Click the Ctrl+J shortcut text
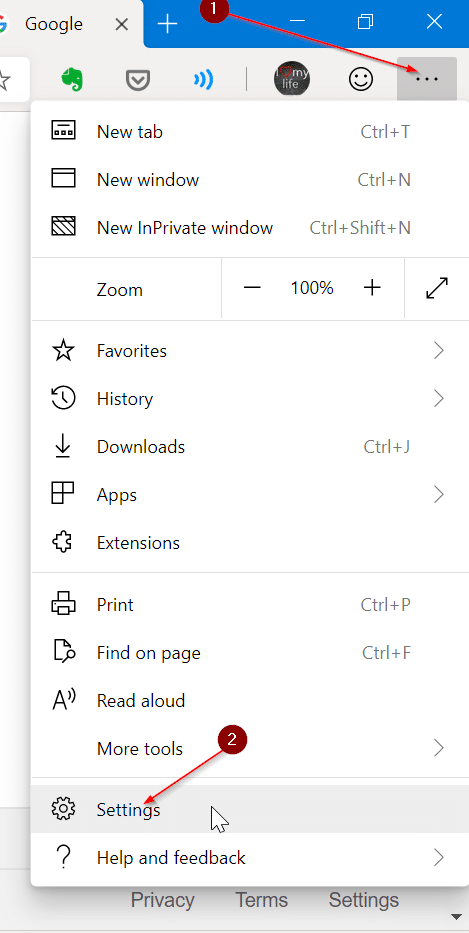Image resolution: width=469 pixels, height=933 pixels. coord(387,447)
